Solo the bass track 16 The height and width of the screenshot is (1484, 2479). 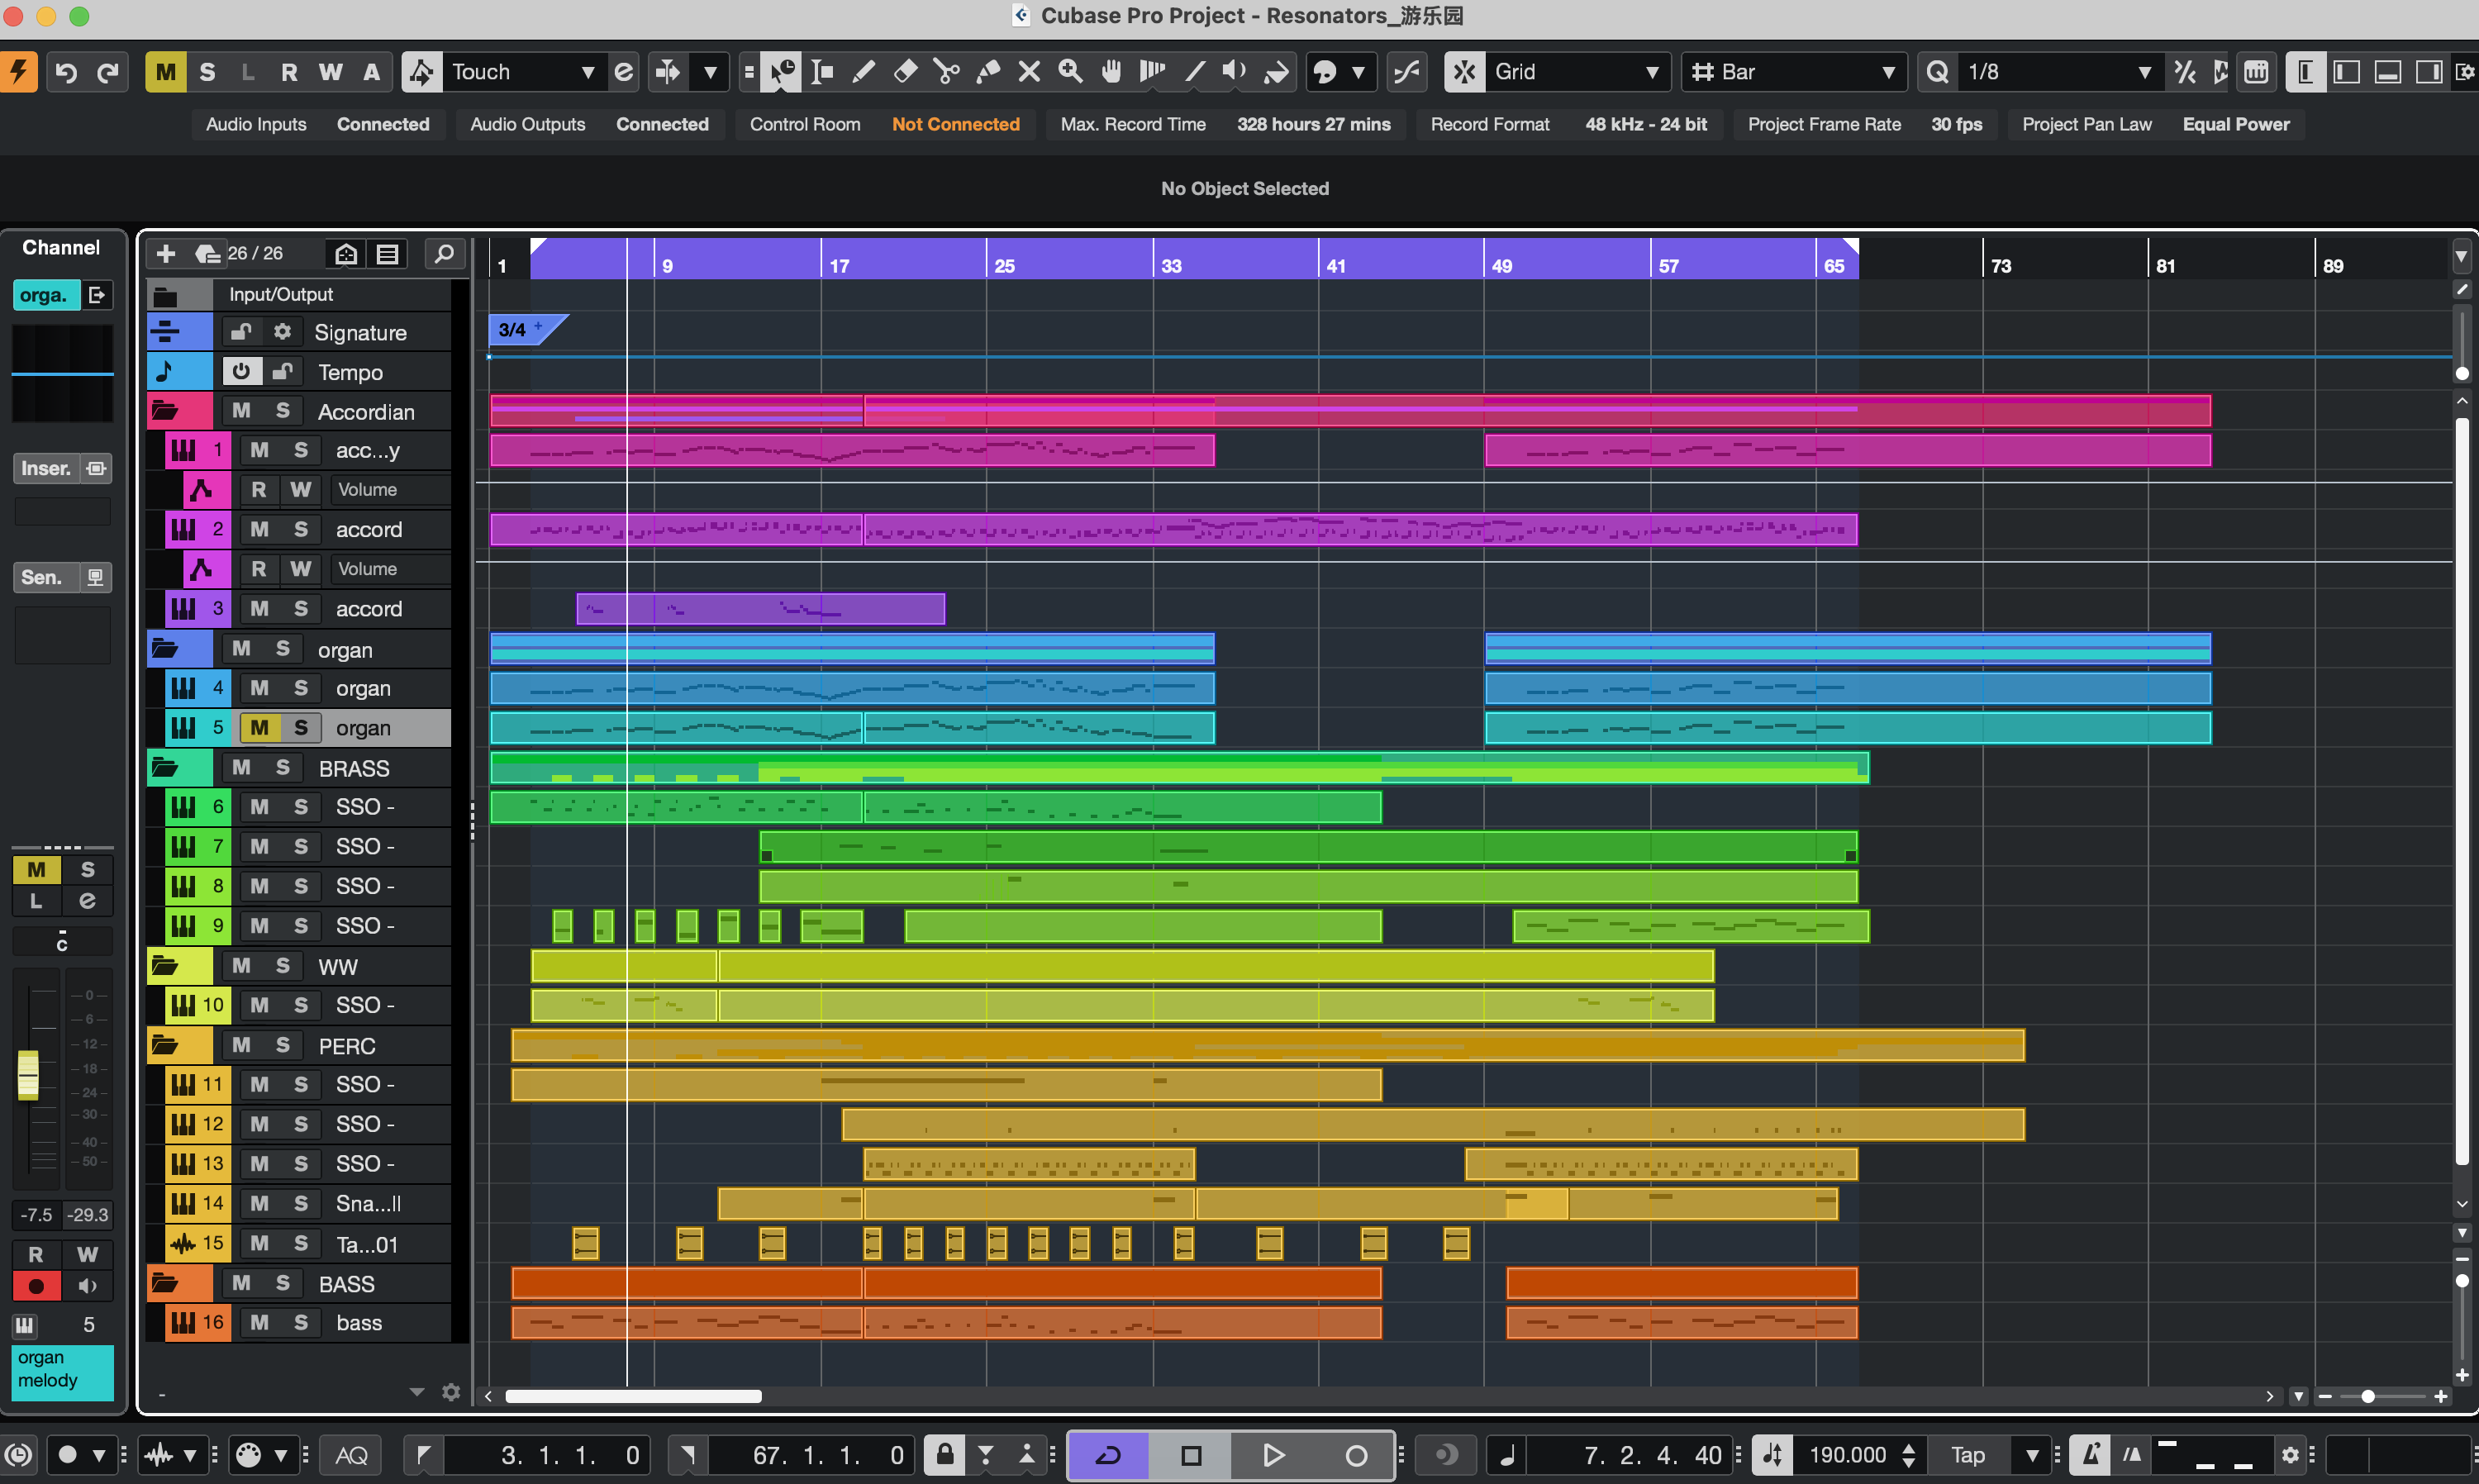point(301,1322)
